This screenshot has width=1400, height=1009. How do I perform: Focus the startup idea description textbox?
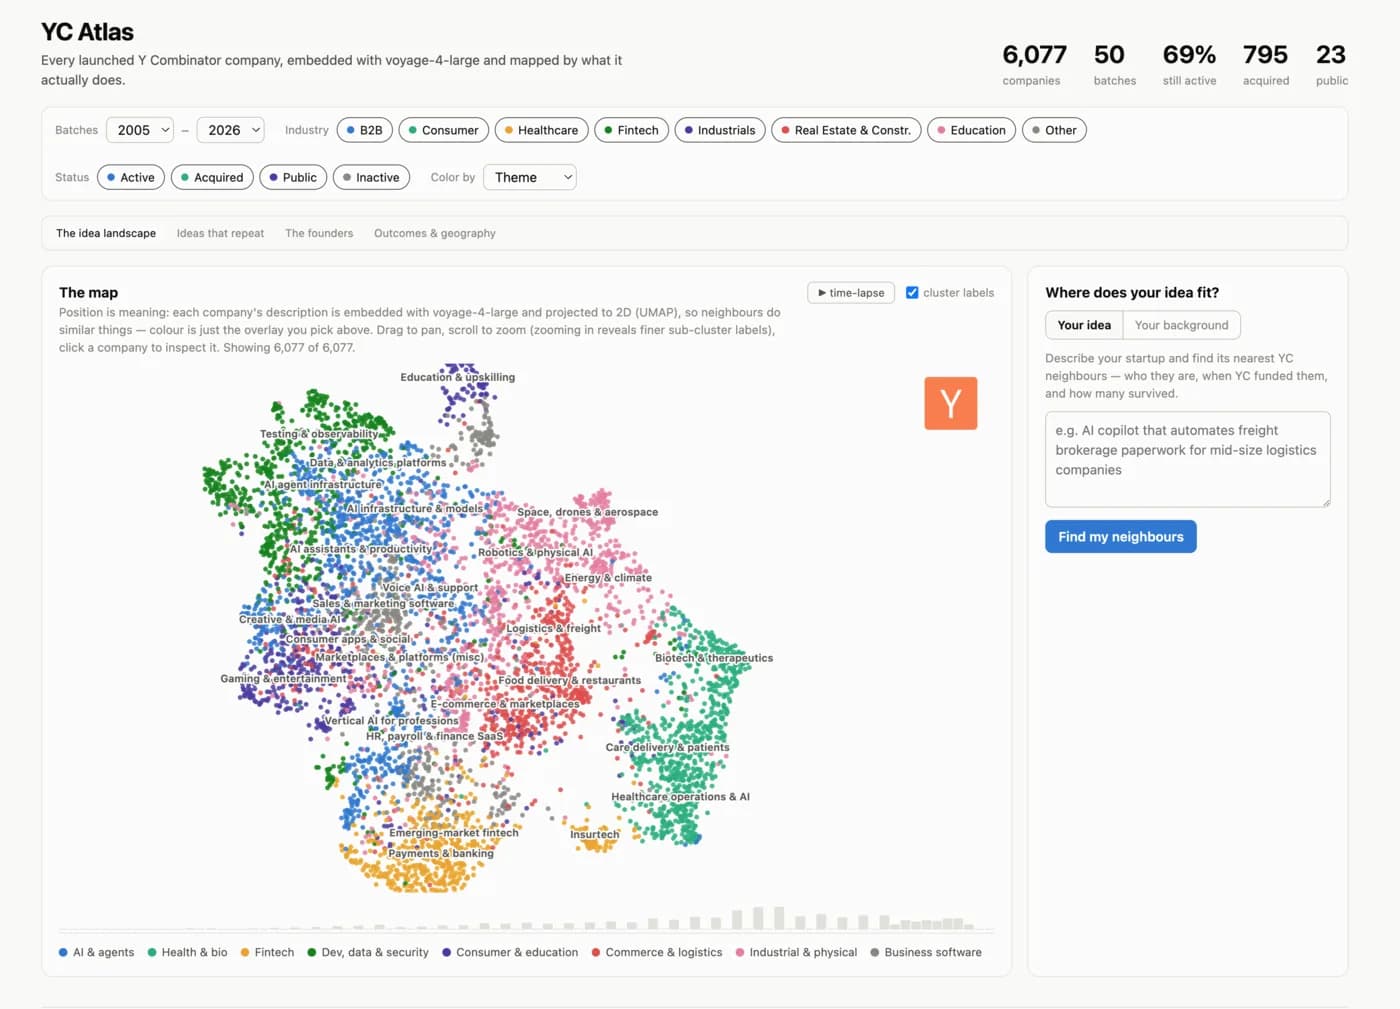tap(1187, 459)
